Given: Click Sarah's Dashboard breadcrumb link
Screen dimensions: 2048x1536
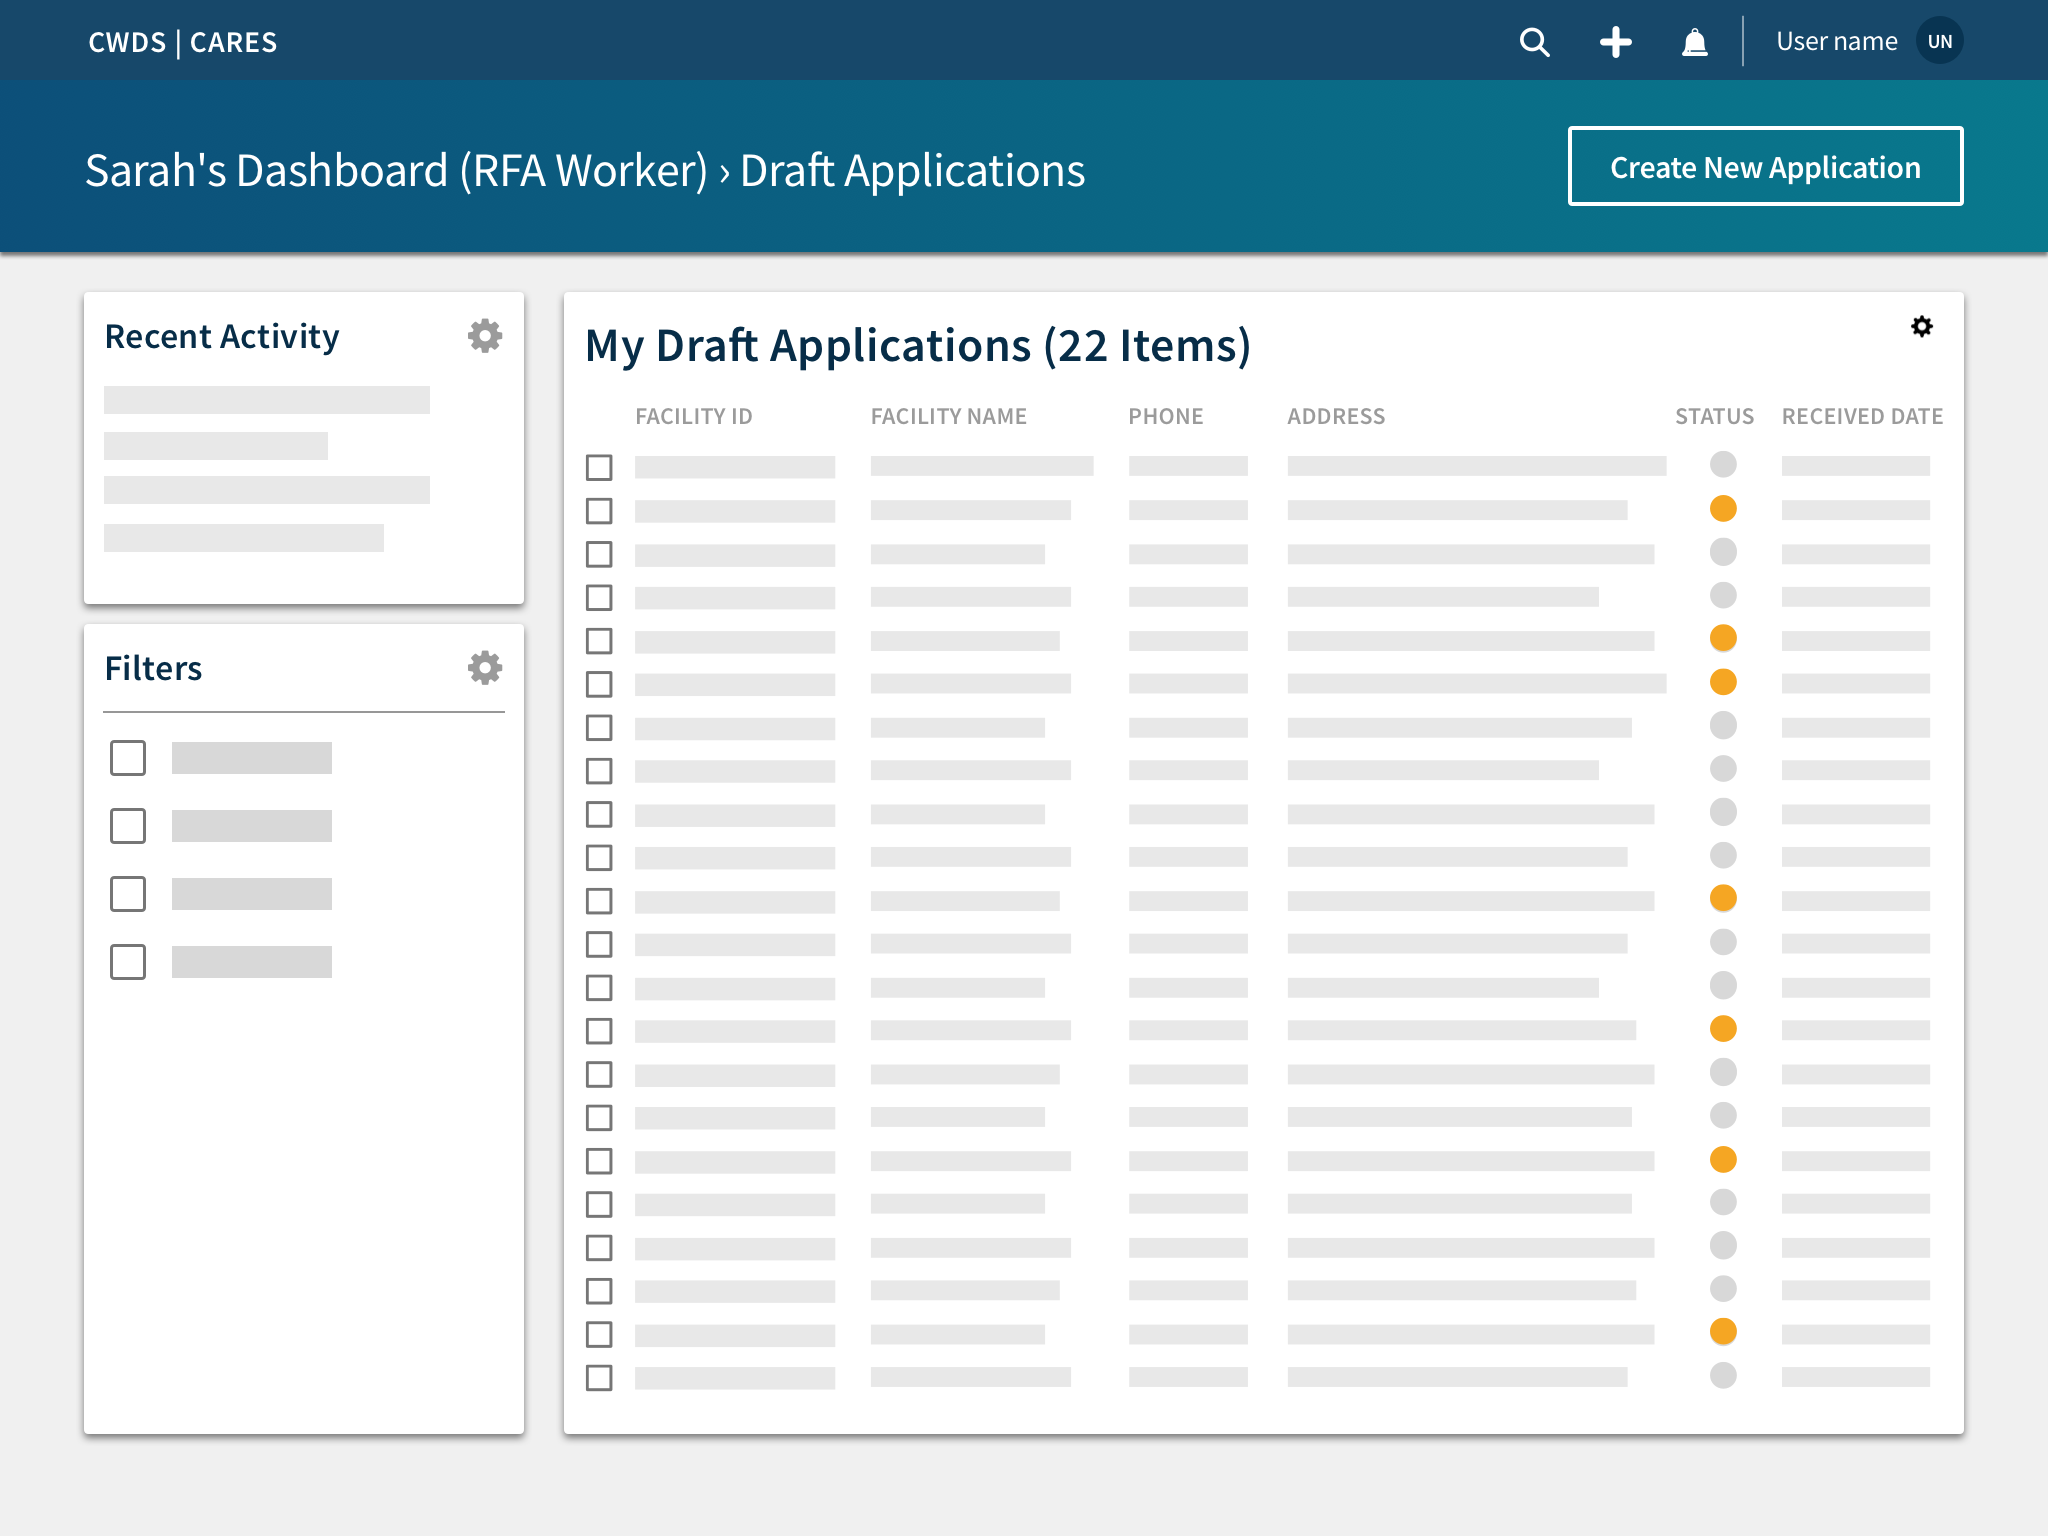Looking at the screenshot, I should tap(396, 171).
